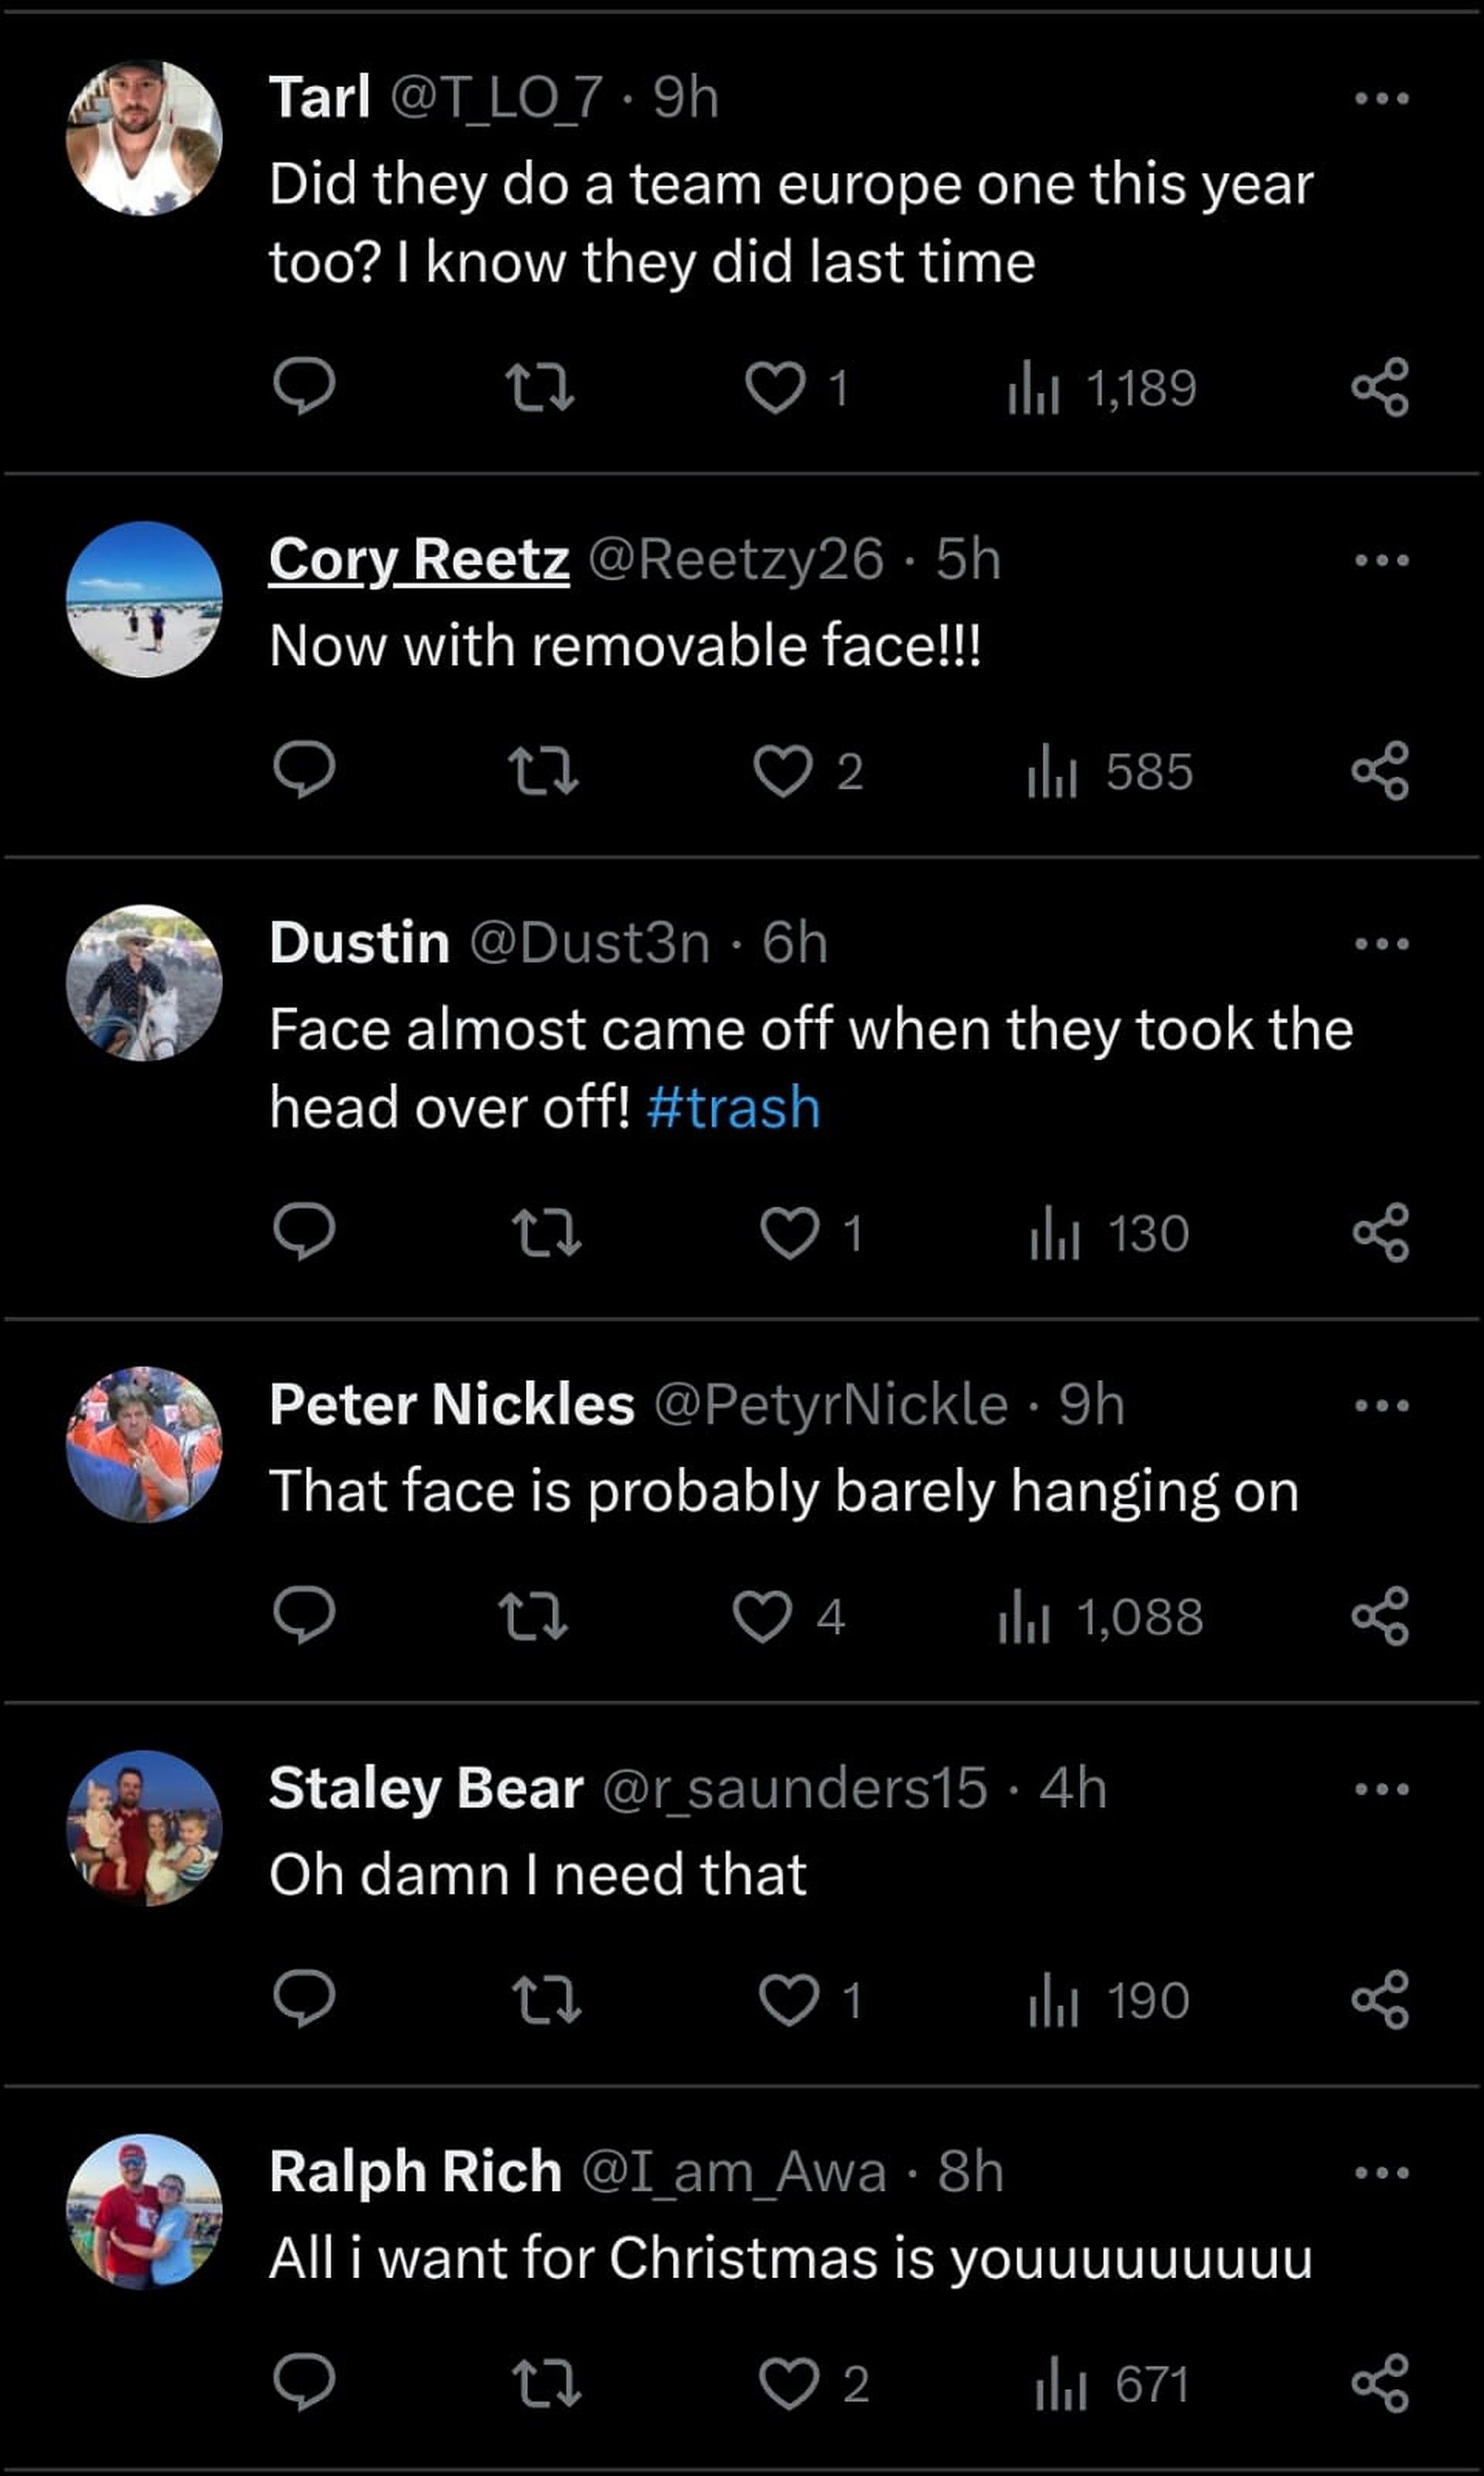Image resolution: width=1484 pixels, height=2476 pixels.
Task: Open Tarl's profile avatar
Action: click(x=144, y=138)
